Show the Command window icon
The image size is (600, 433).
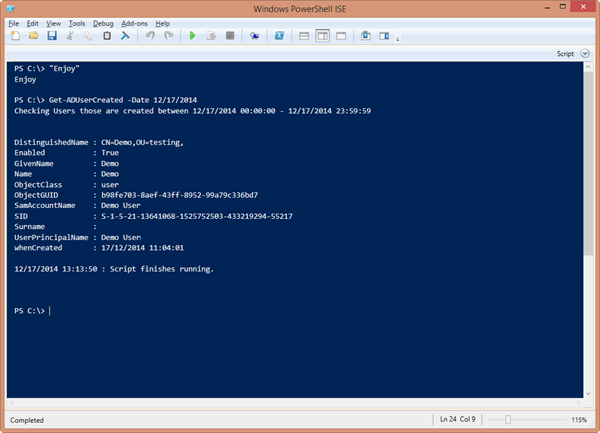click(366, 36)
